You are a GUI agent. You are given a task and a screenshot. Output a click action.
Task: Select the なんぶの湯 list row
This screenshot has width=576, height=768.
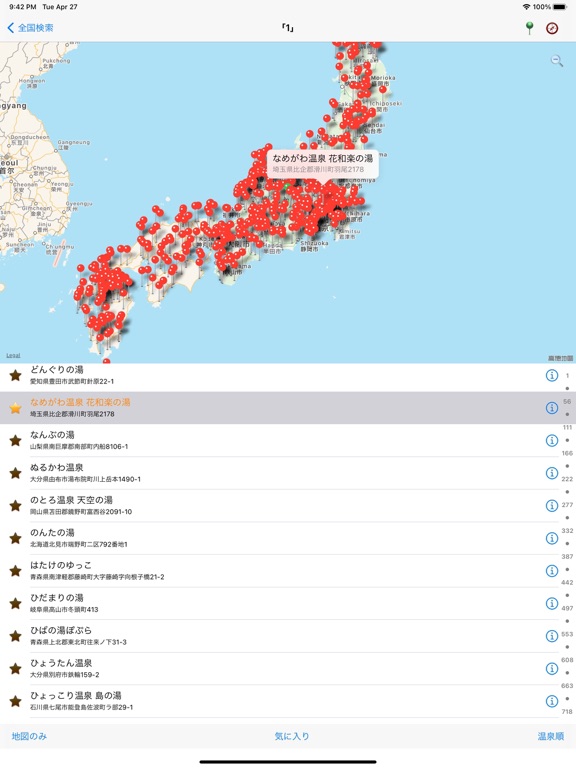click(x=279, y=440)
